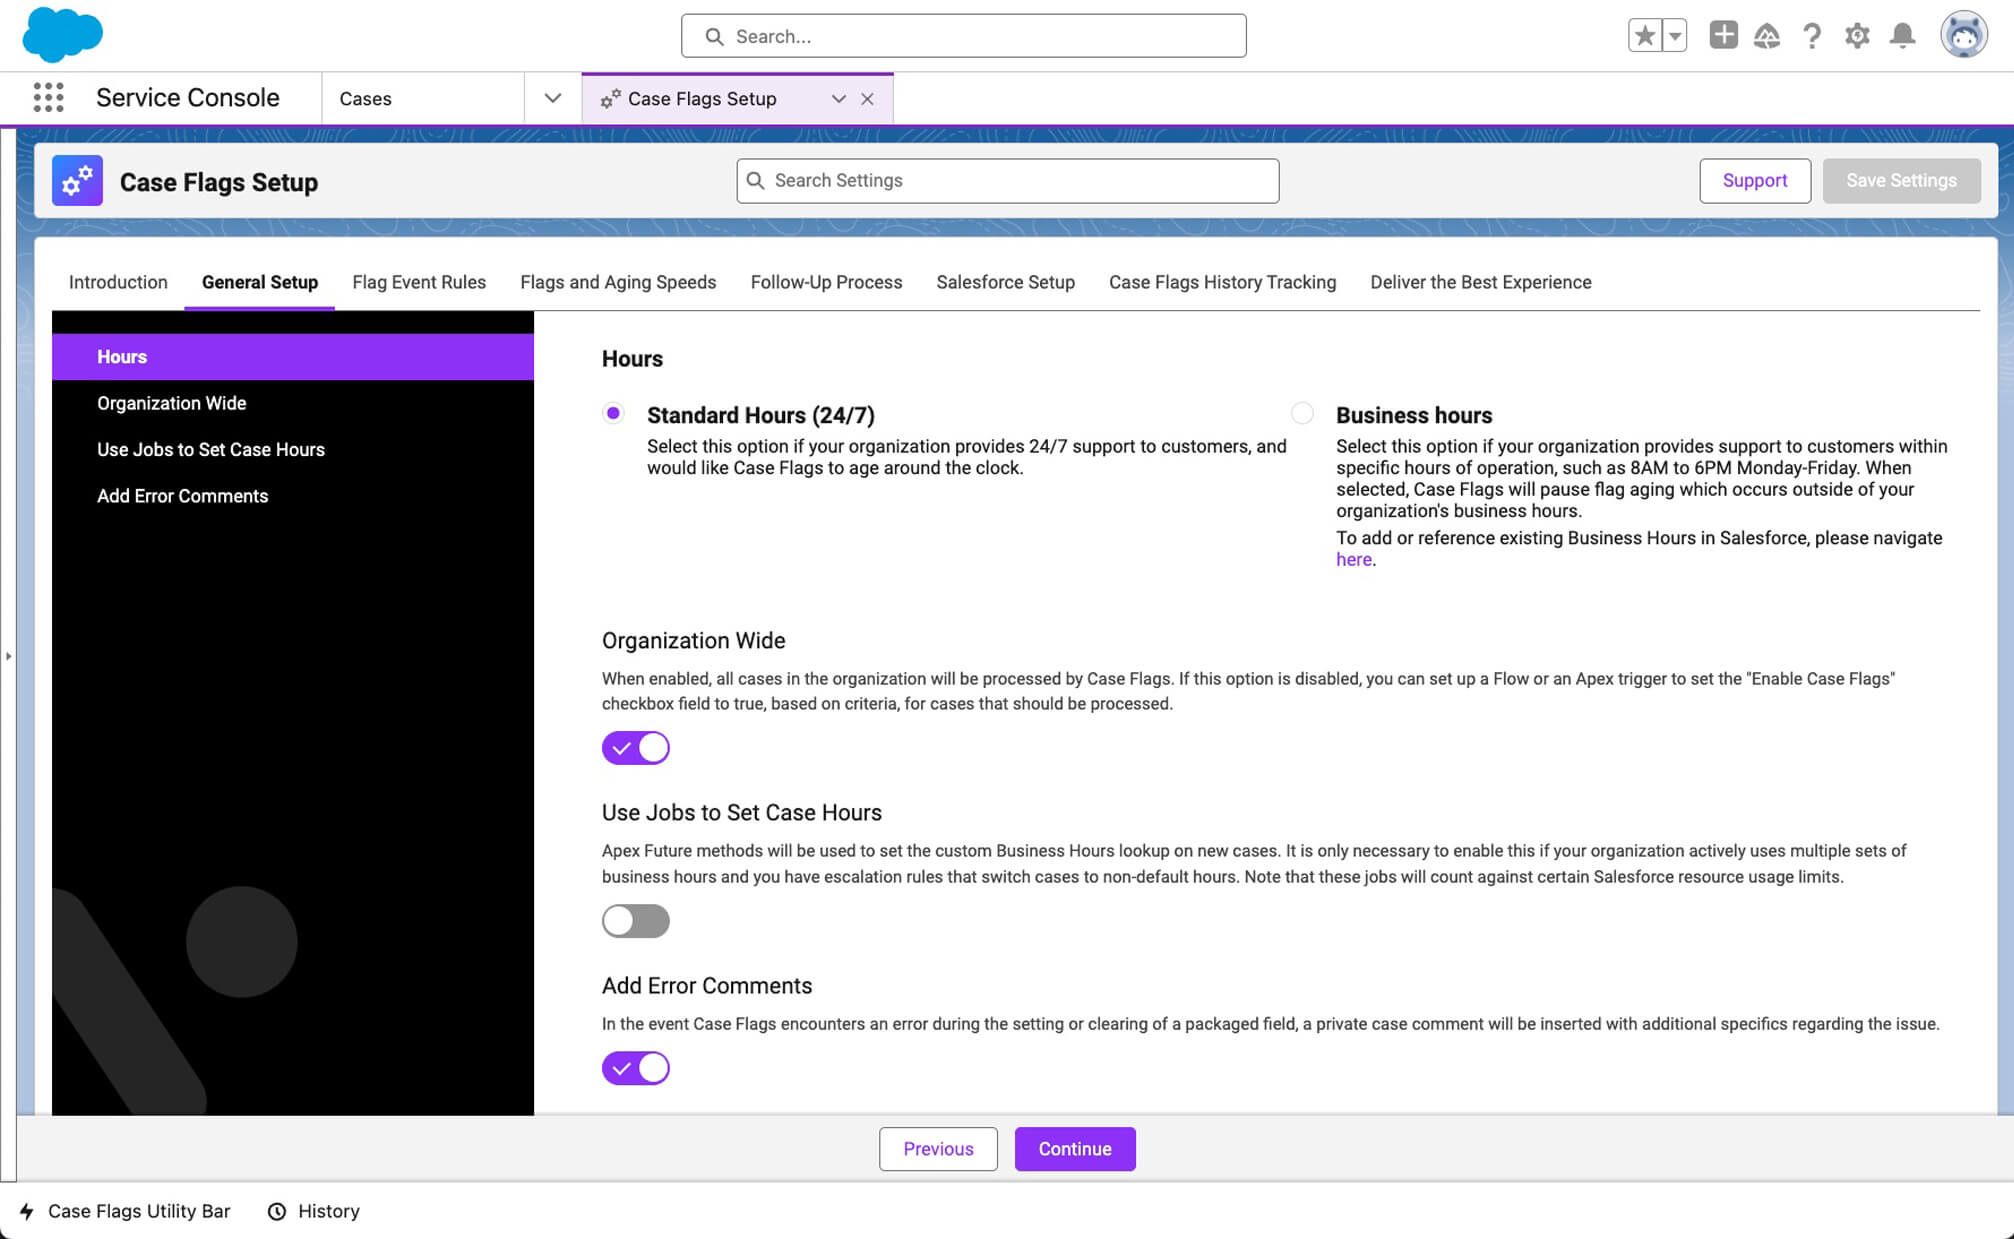The height and width of the screenshot is (1239, 2014).
Task: Open the Flags and Aging Speeds tab
Action: [x=617, y=282]
